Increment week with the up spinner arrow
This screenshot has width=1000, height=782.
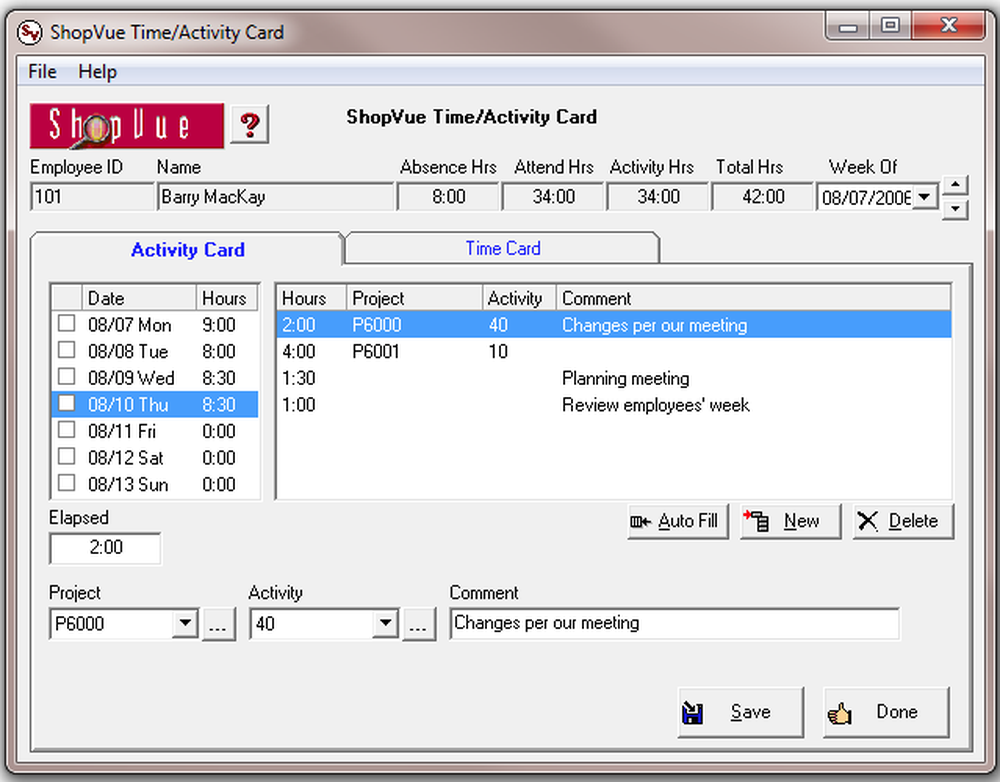click(955, 185)
